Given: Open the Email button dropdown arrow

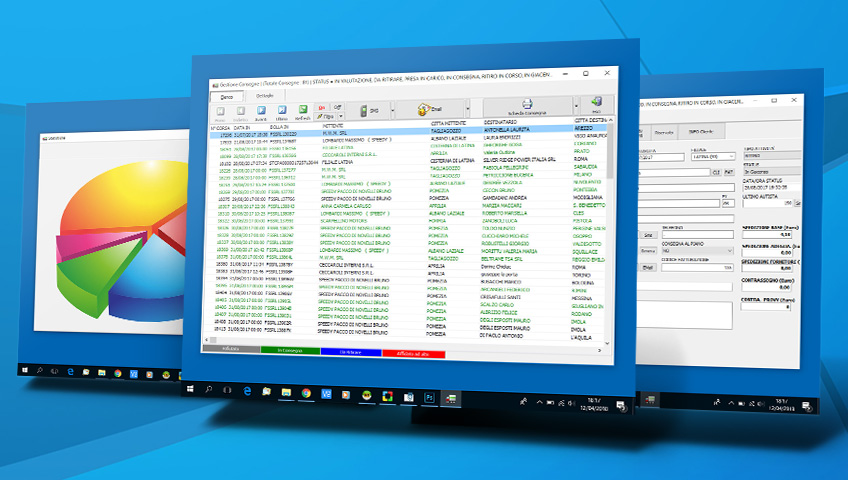Looking at the screenshot, I should coord(467,108).
